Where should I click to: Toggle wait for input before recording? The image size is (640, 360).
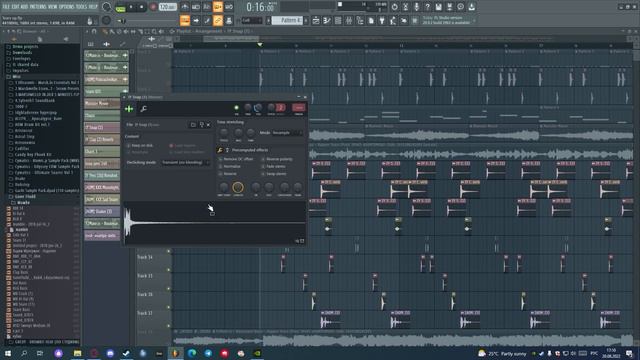[196, 7]
